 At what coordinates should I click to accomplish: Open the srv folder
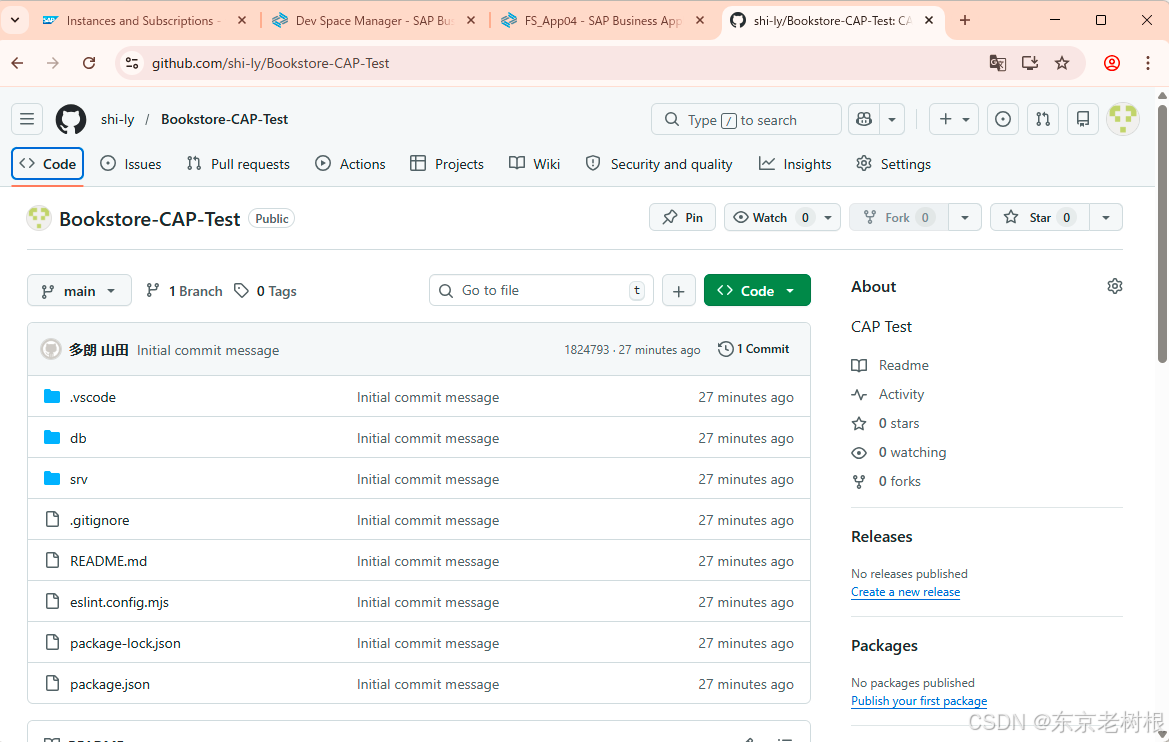pyautogui.click(x=78, y=479)
